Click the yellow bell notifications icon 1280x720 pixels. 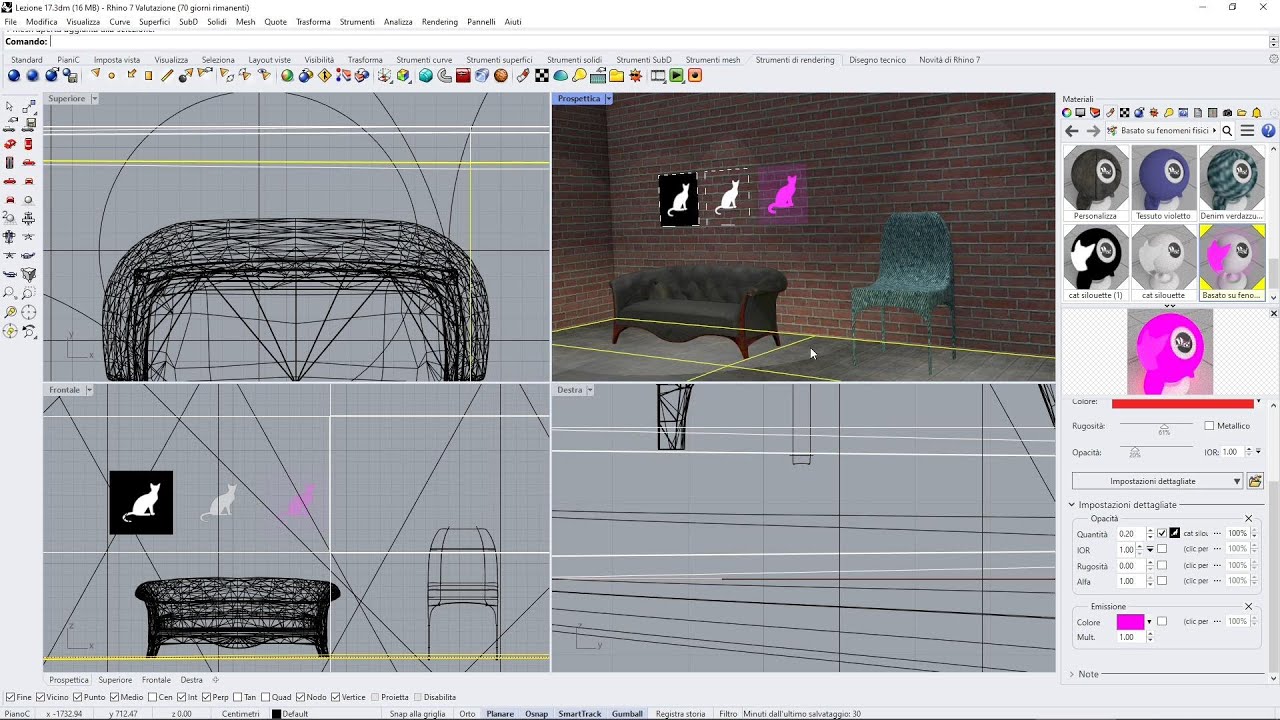click(1257, 113)
